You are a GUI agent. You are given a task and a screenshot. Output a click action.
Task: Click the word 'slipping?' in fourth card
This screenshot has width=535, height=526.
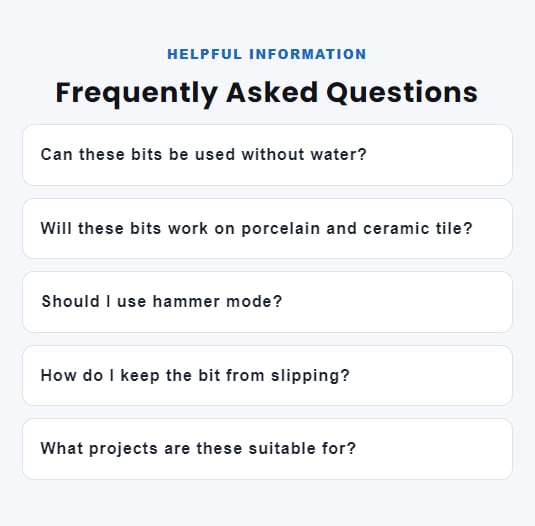(x=310, y=376)
